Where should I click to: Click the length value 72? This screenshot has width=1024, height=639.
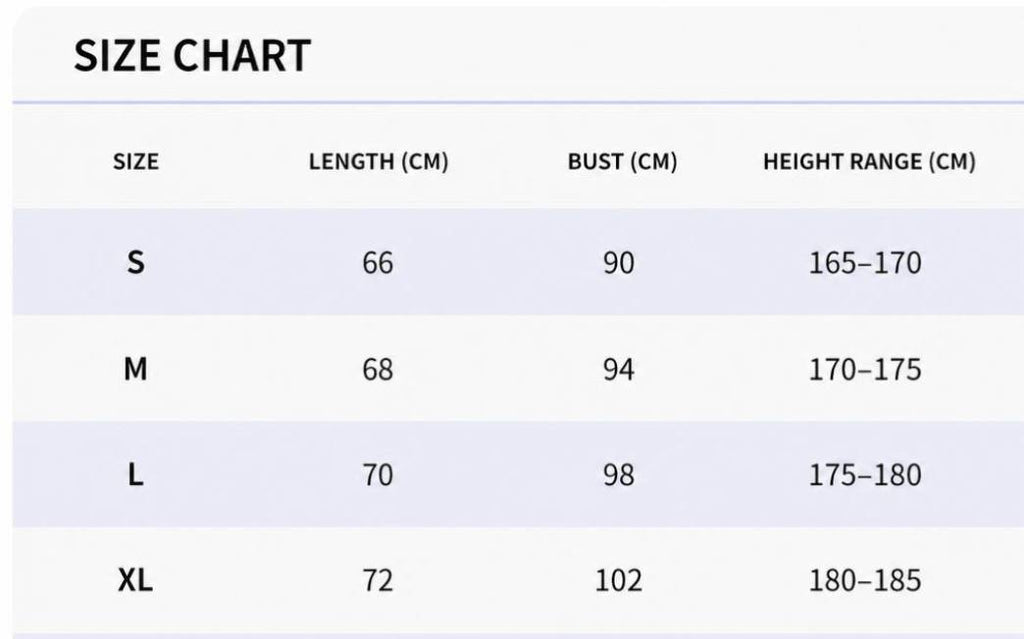point(378,580)
